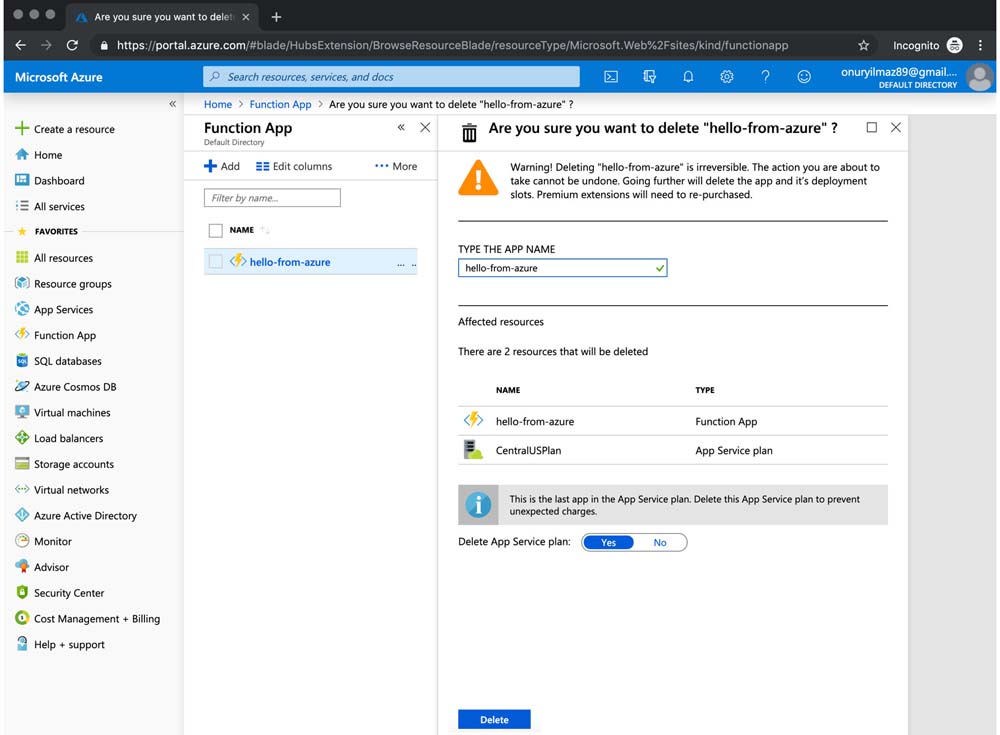Open the notifications bell icon

pos(688,77)
